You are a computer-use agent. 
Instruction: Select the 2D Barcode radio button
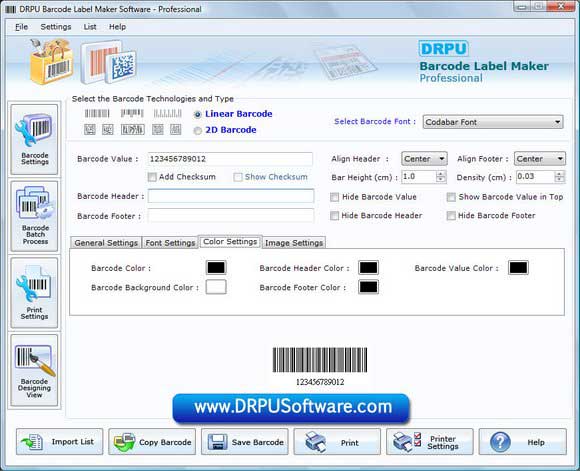[198, 131]
